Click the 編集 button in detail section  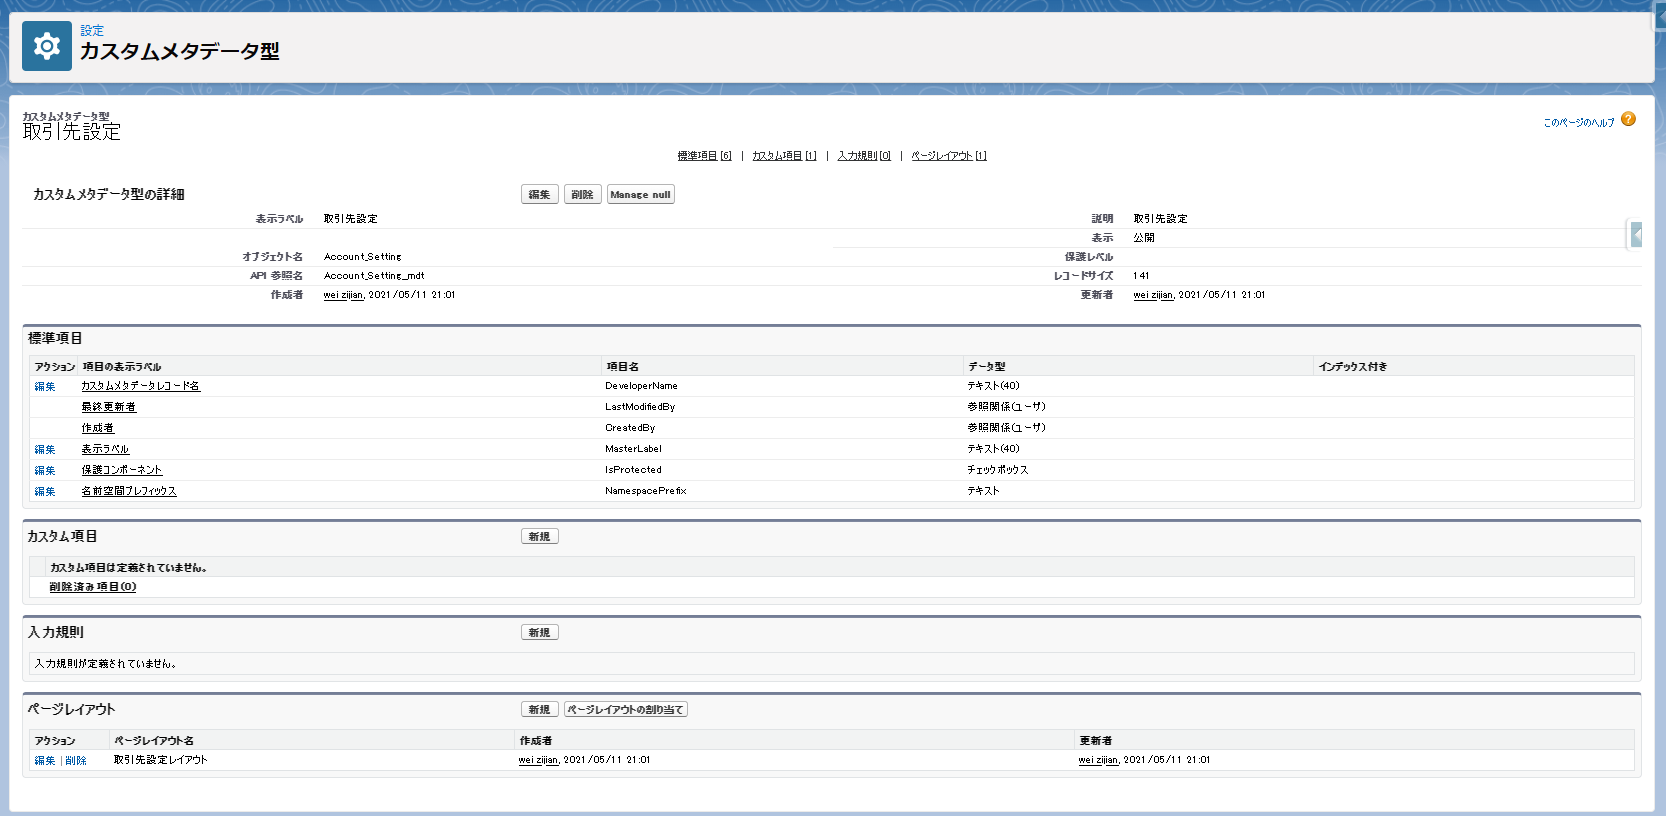540,194
